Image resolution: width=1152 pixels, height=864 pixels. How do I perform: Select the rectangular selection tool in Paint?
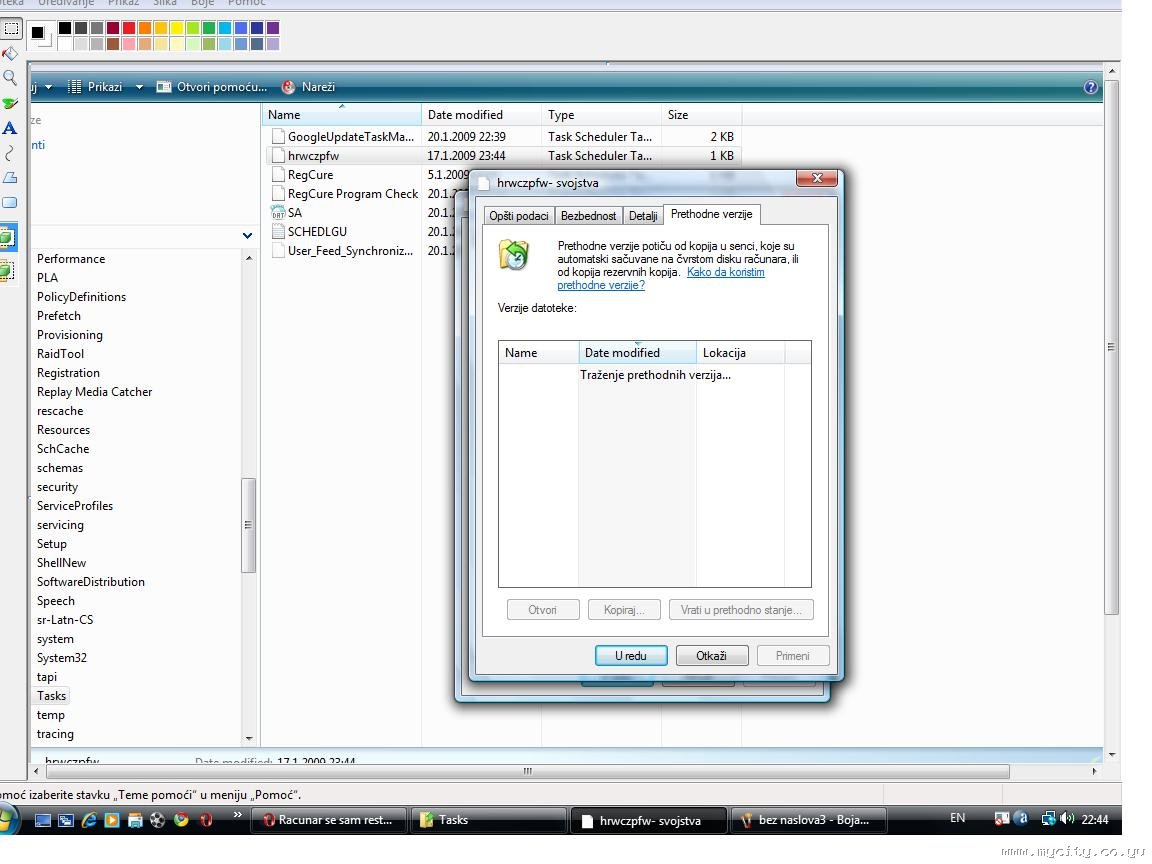click(x=11, y=29)
